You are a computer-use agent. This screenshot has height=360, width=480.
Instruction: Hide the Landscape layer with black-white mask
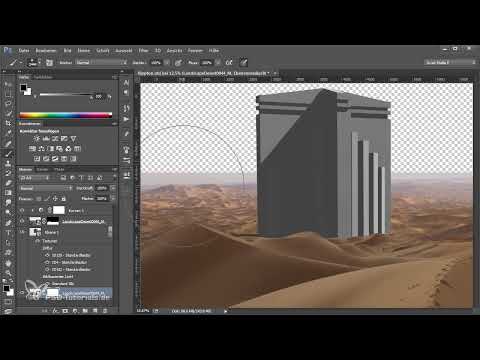tap(22, 221)
